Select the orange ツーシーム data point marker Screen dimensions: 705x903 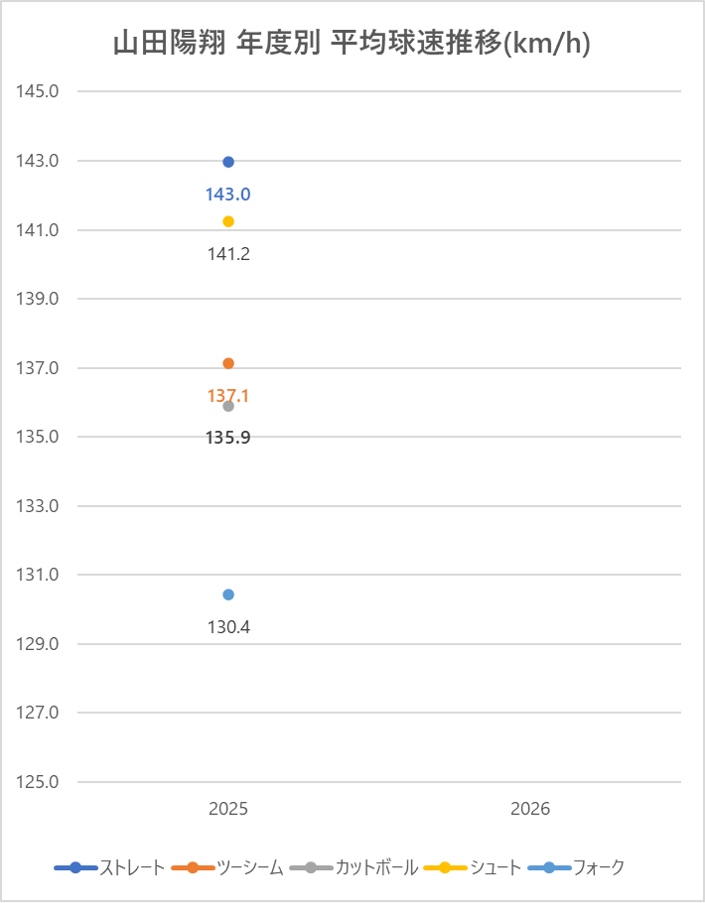228,363
